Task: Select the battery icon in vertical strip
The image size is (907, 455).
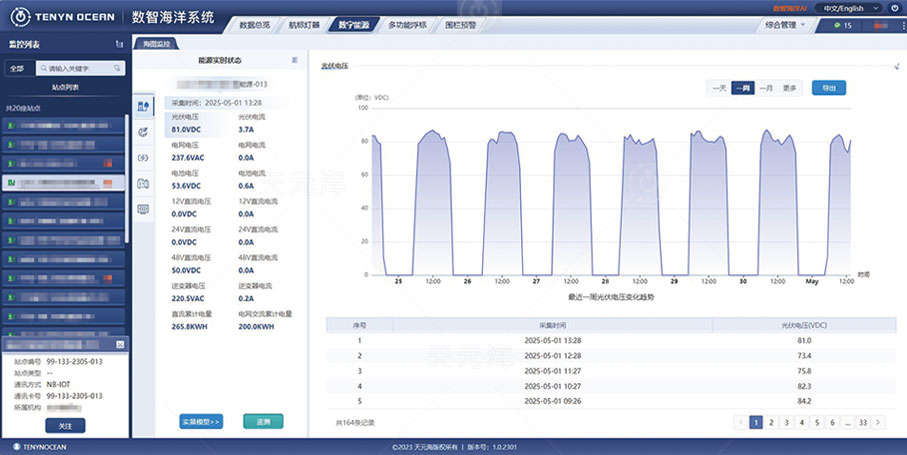Action: (142, 183)
